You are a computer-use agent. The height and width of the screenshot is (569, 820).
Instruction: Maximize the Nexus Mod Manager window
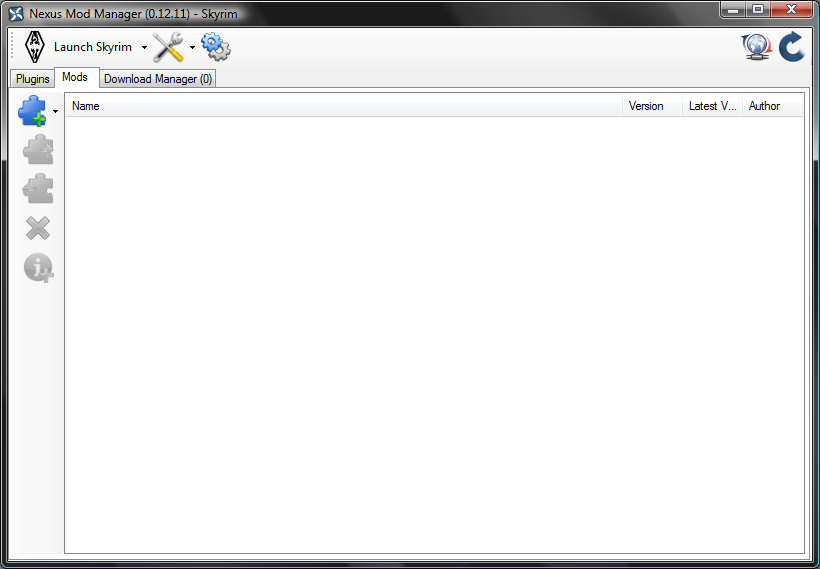(757, 9)
